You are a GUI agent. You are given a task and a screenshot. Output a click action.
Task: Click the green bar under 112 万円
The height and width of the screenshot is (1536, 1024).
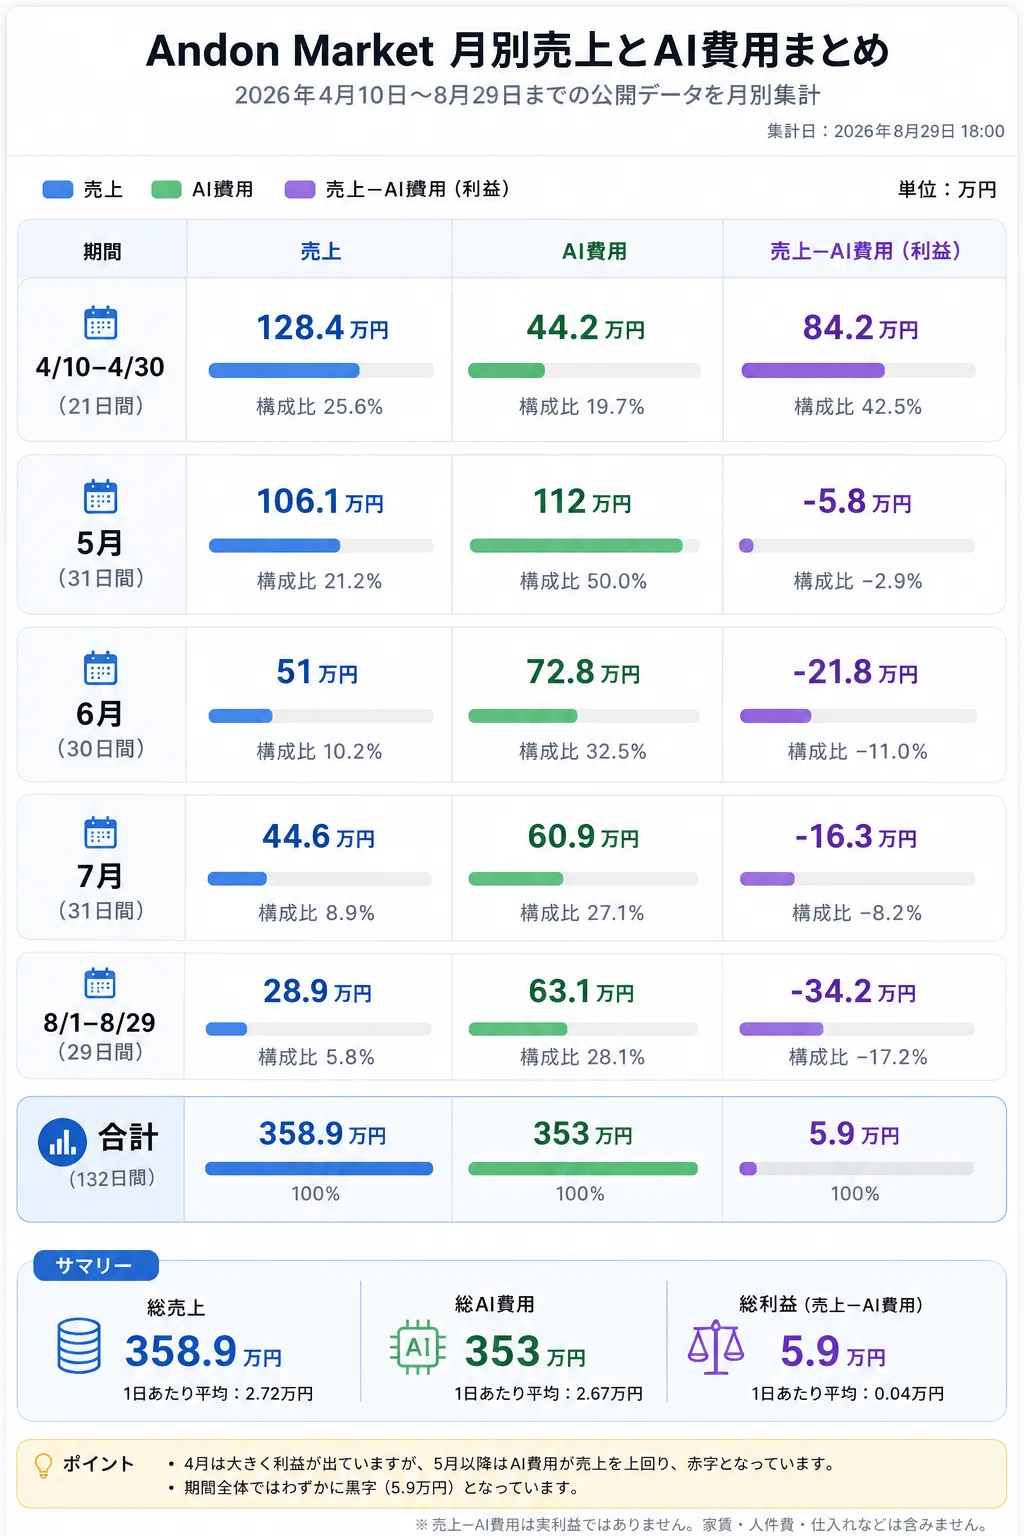coord(576,546)
